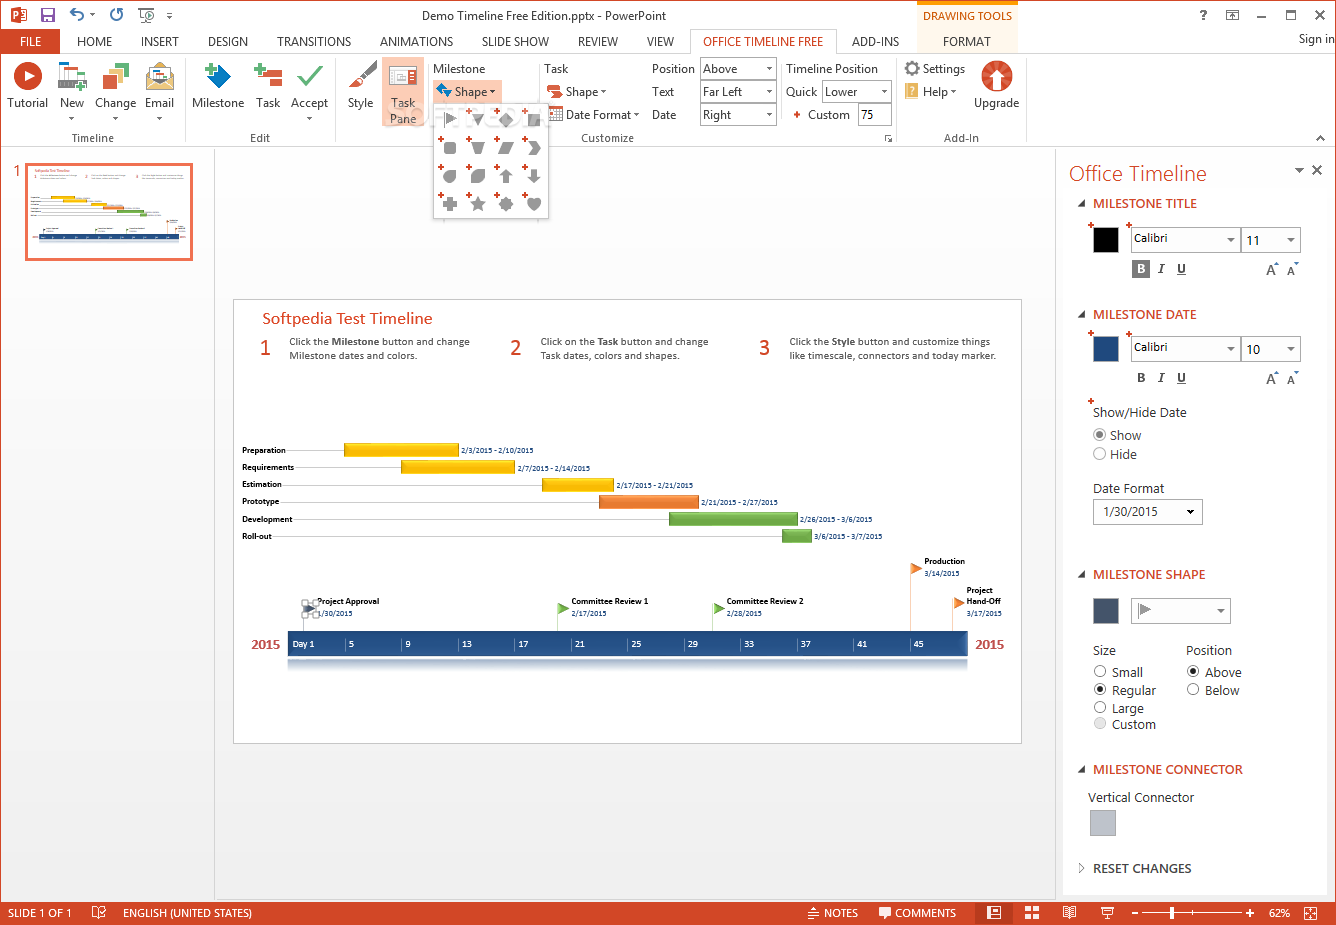Select the diamond milestone shape in popup

coord(506,119)
